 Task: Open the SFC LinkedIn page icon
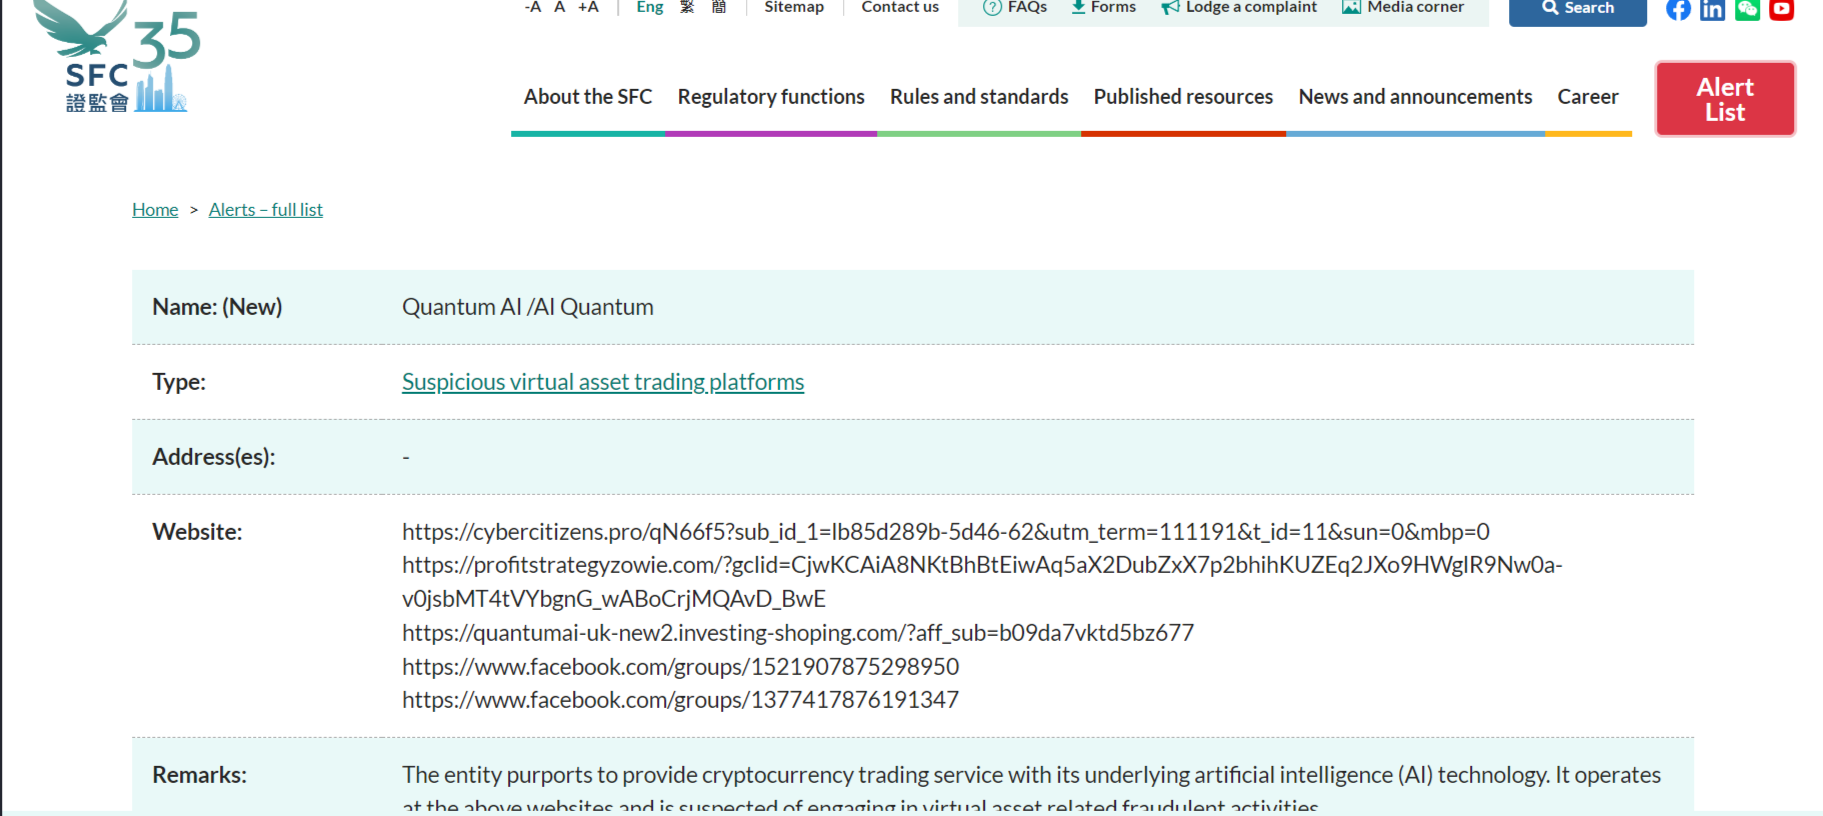[1712, 9]
